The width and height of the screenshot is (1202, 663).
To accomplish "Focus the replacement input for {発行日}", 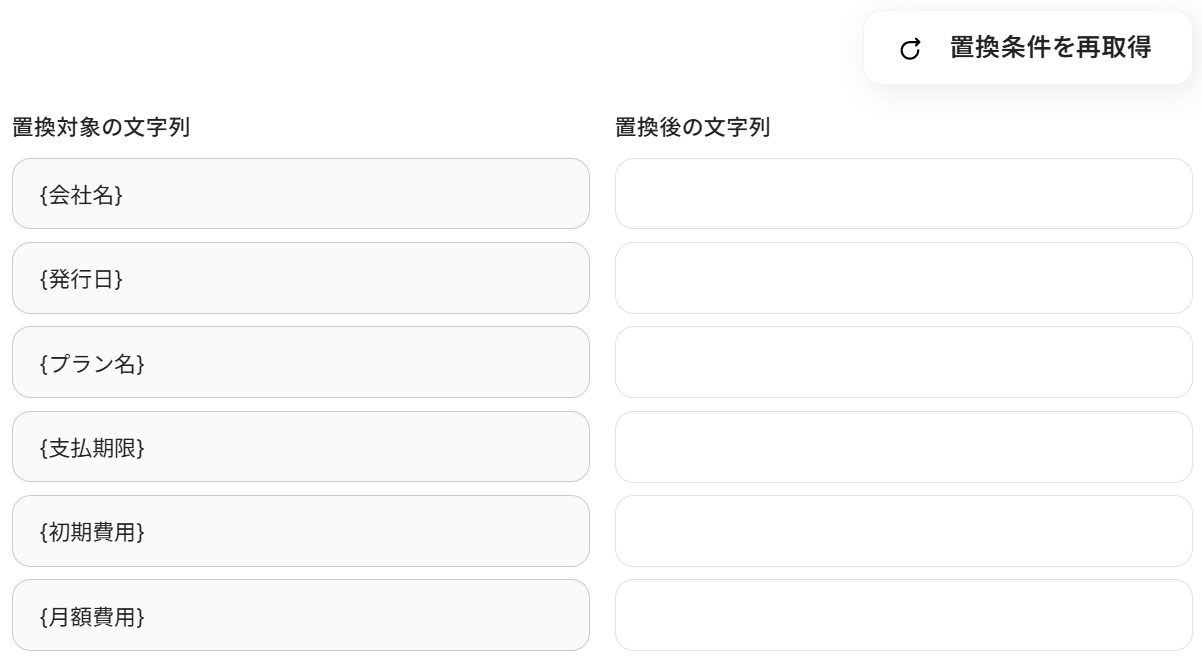I will tap(903, 278).
